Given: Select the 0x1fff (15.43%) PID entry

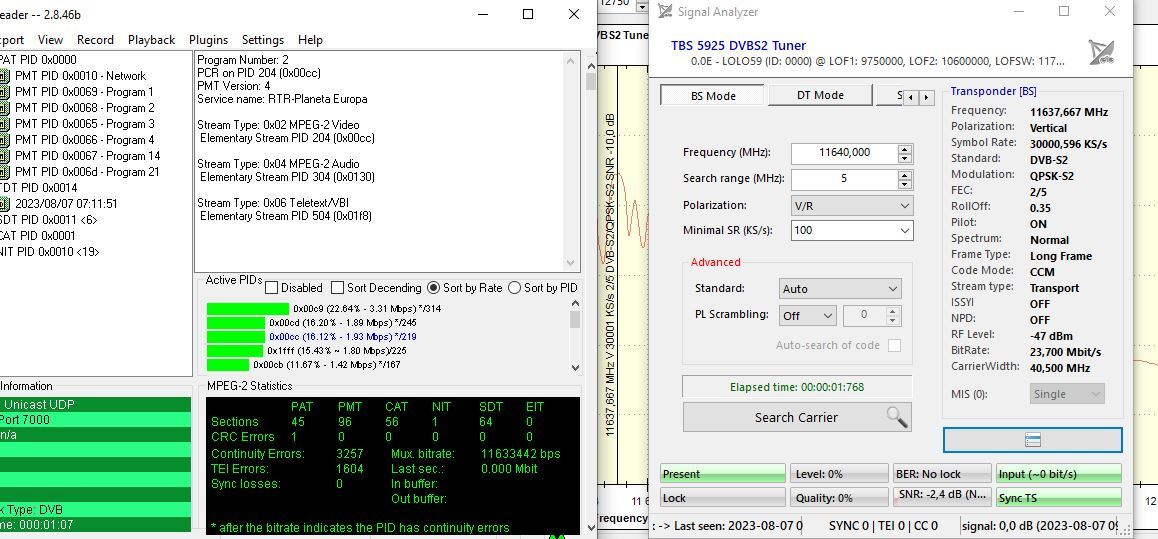Looking at the screenshot, I should coord(306,351).
